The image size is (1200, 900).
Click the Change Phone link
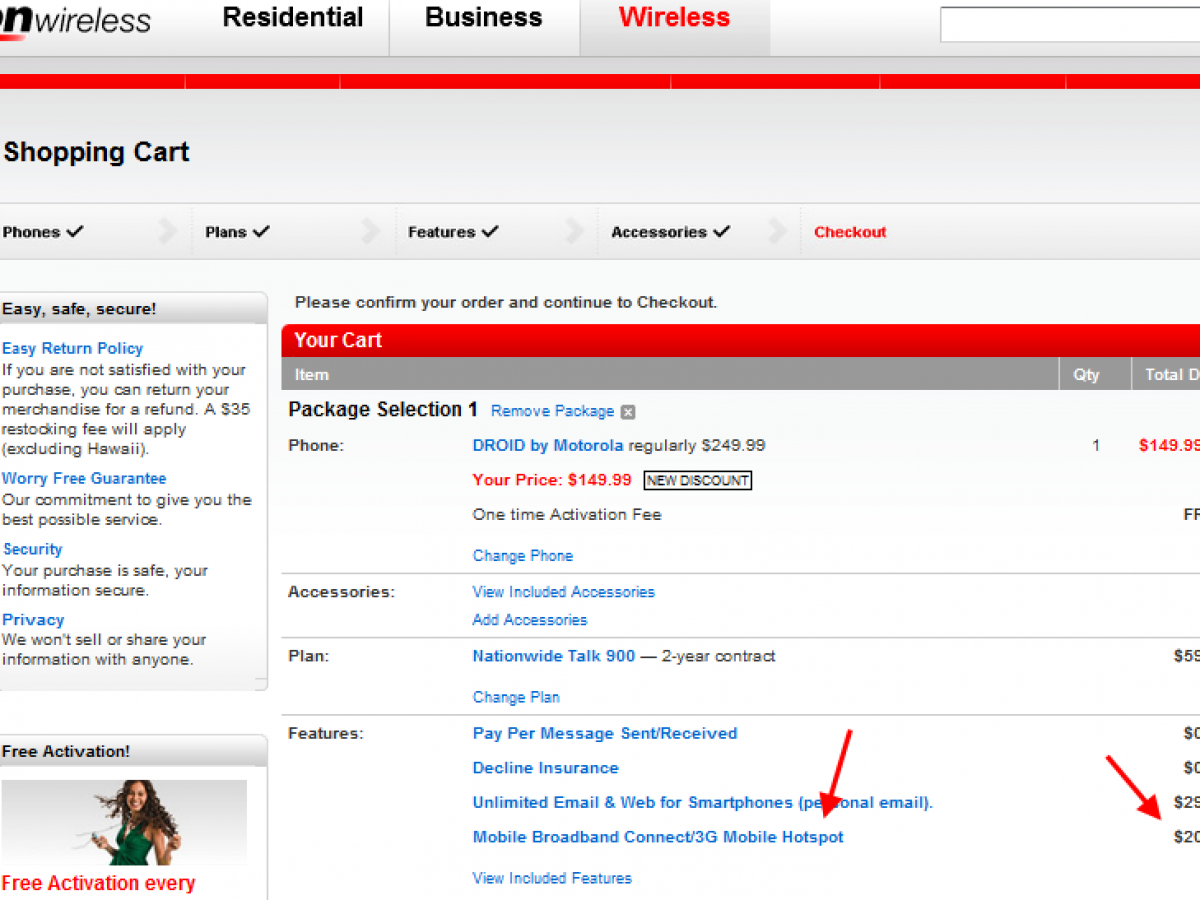522,556
